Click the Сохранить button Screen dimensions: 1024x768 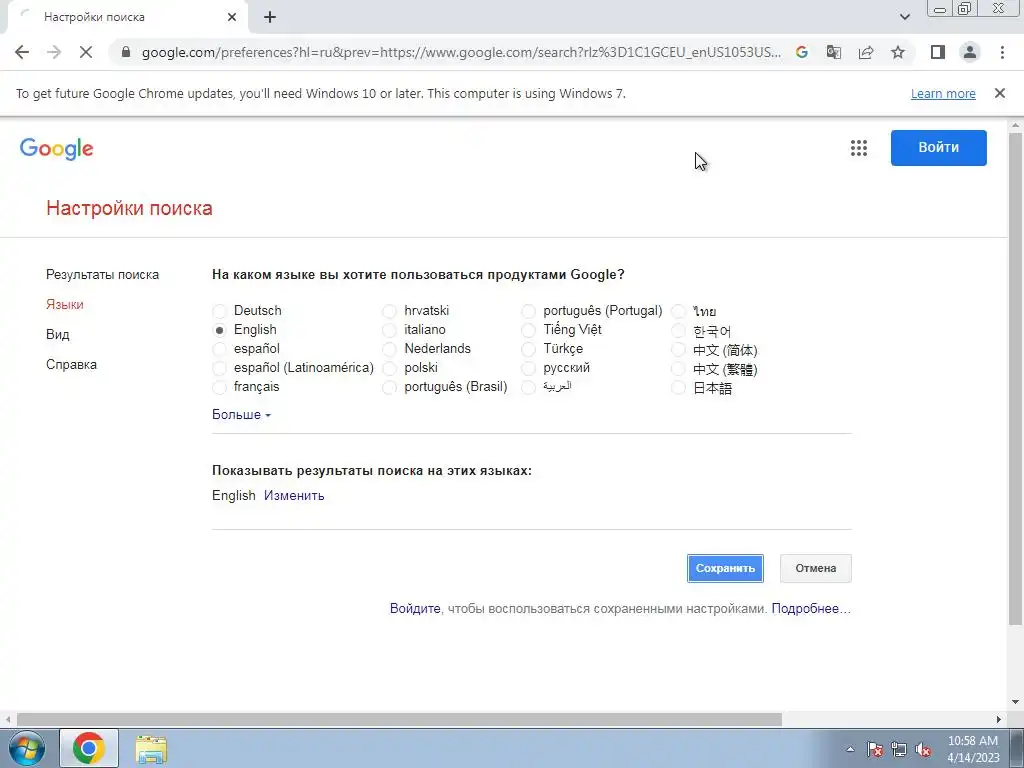tap(725, 568)
